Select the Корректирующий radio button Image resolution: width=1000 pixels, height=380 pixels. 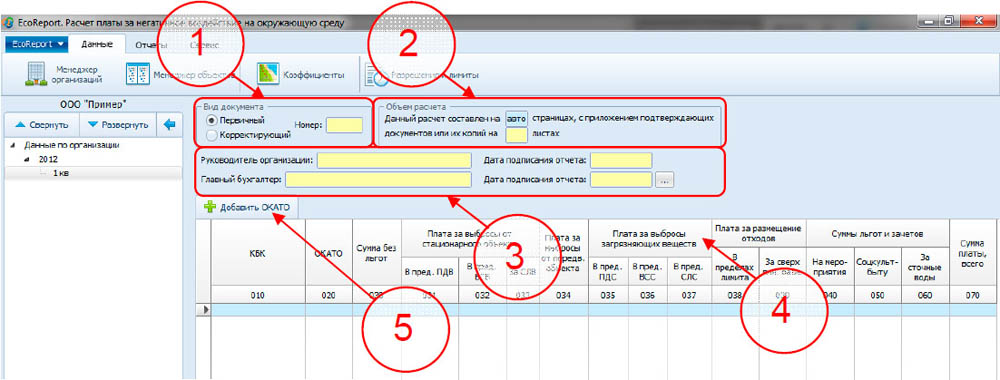[212, 135]
